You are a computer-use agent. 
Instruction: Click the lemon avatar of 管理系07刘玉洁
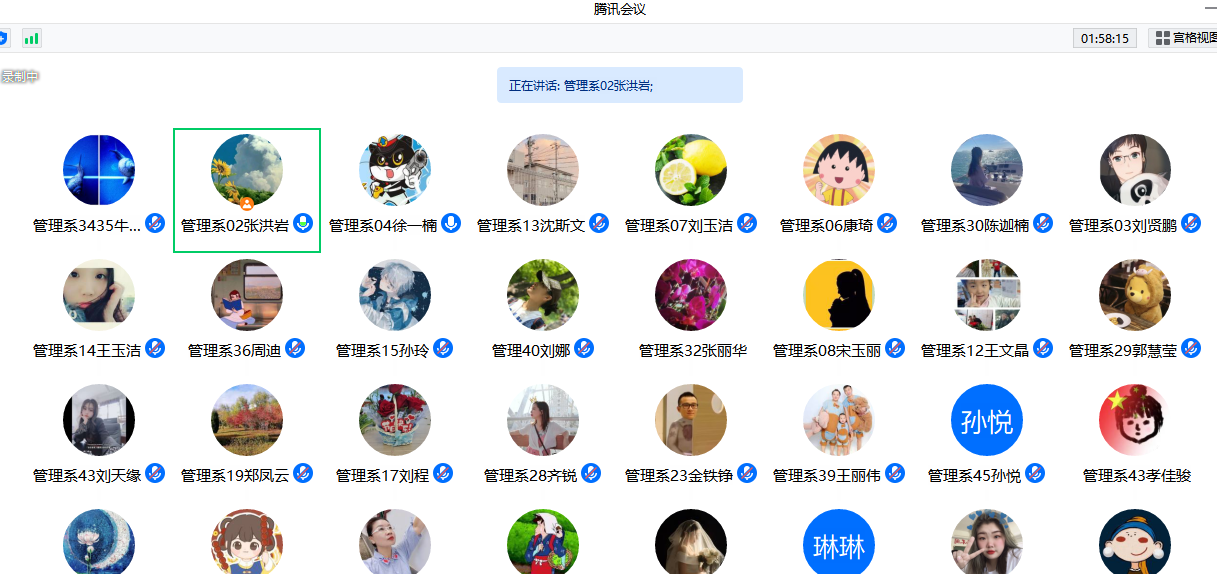(691, 170)
